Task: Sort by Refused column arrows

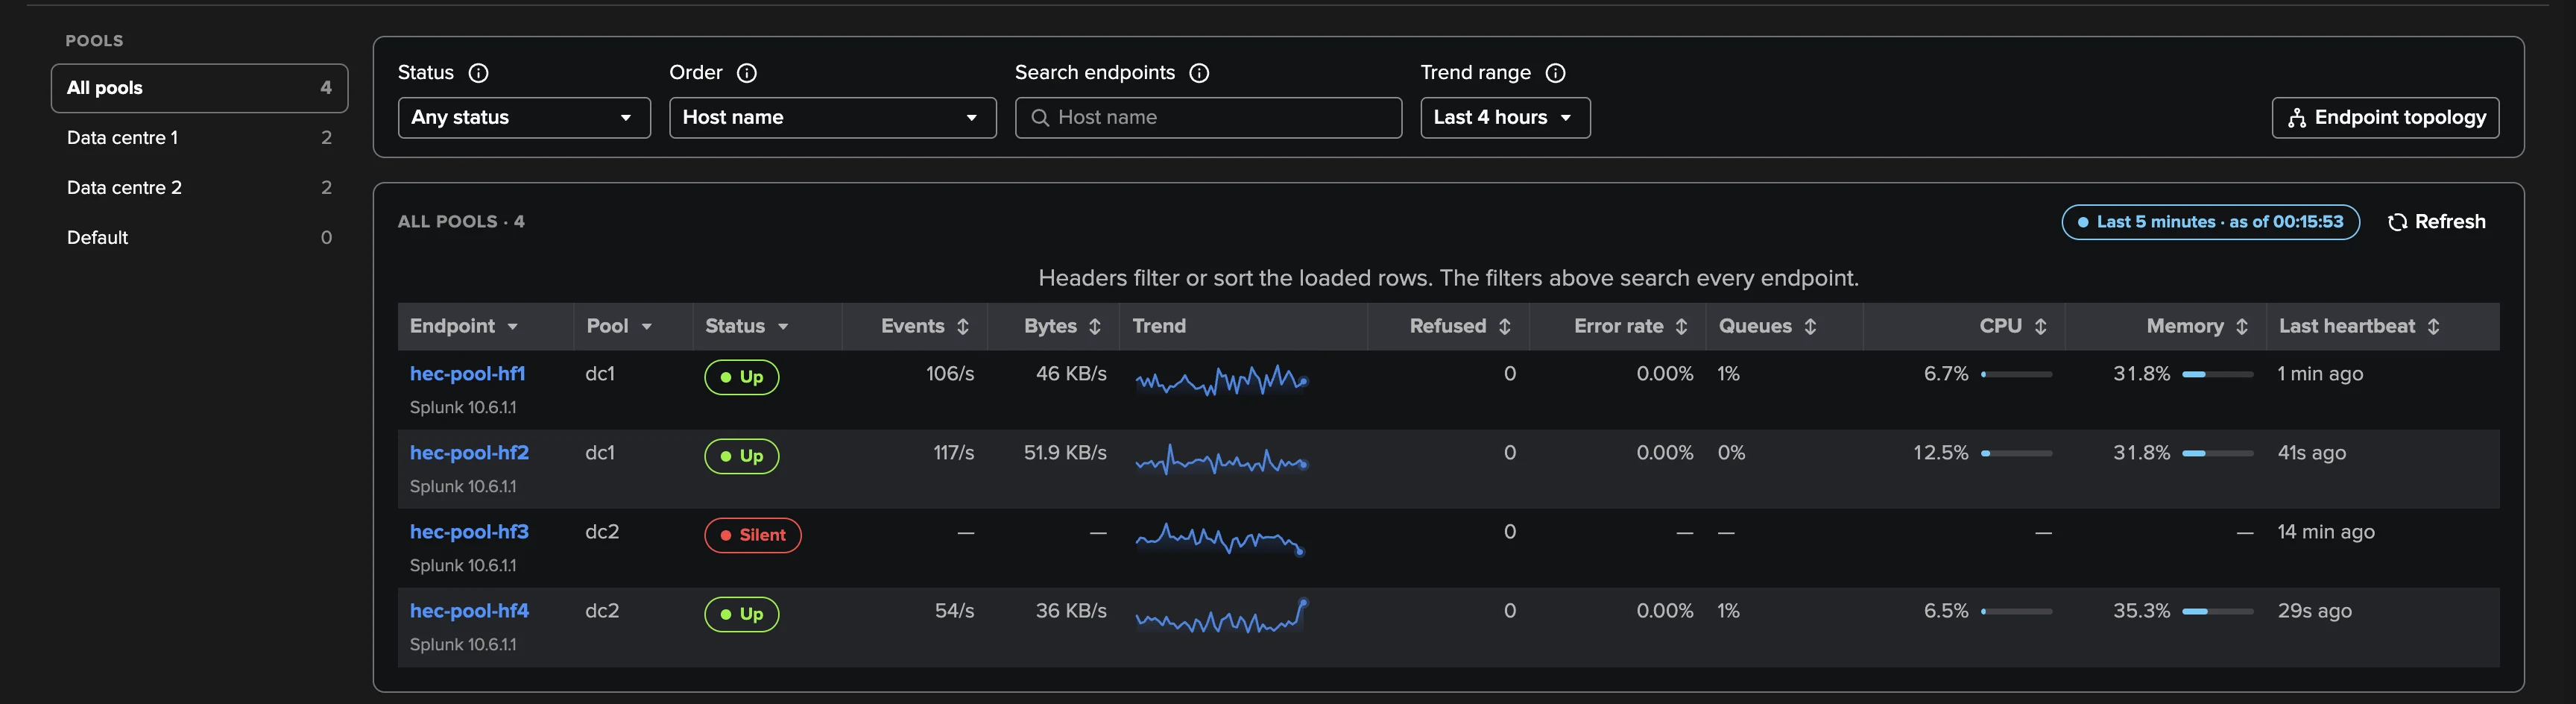Action: [x=1505, y=326]
